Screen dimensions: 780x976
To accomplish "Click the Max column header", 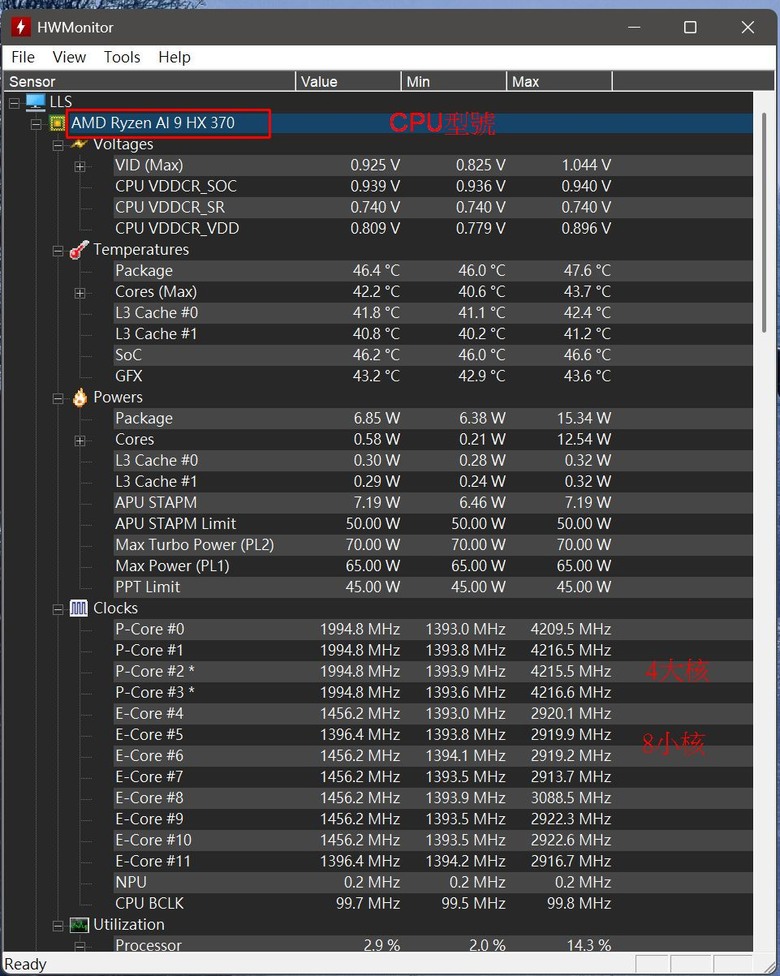I will point(559,82).
